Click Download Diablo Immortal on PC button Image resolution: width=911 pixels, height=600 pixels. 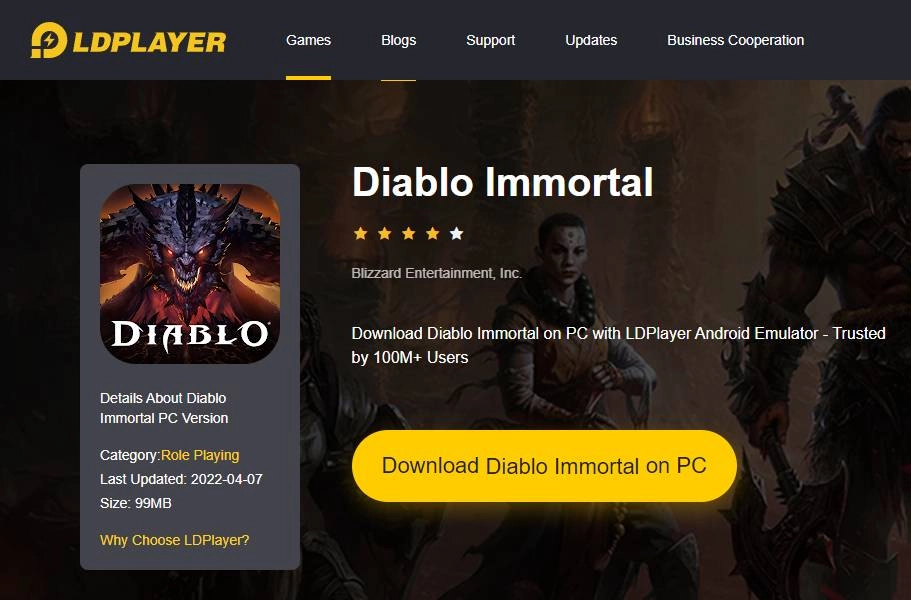pyautogui.click(x=544, y=466)
